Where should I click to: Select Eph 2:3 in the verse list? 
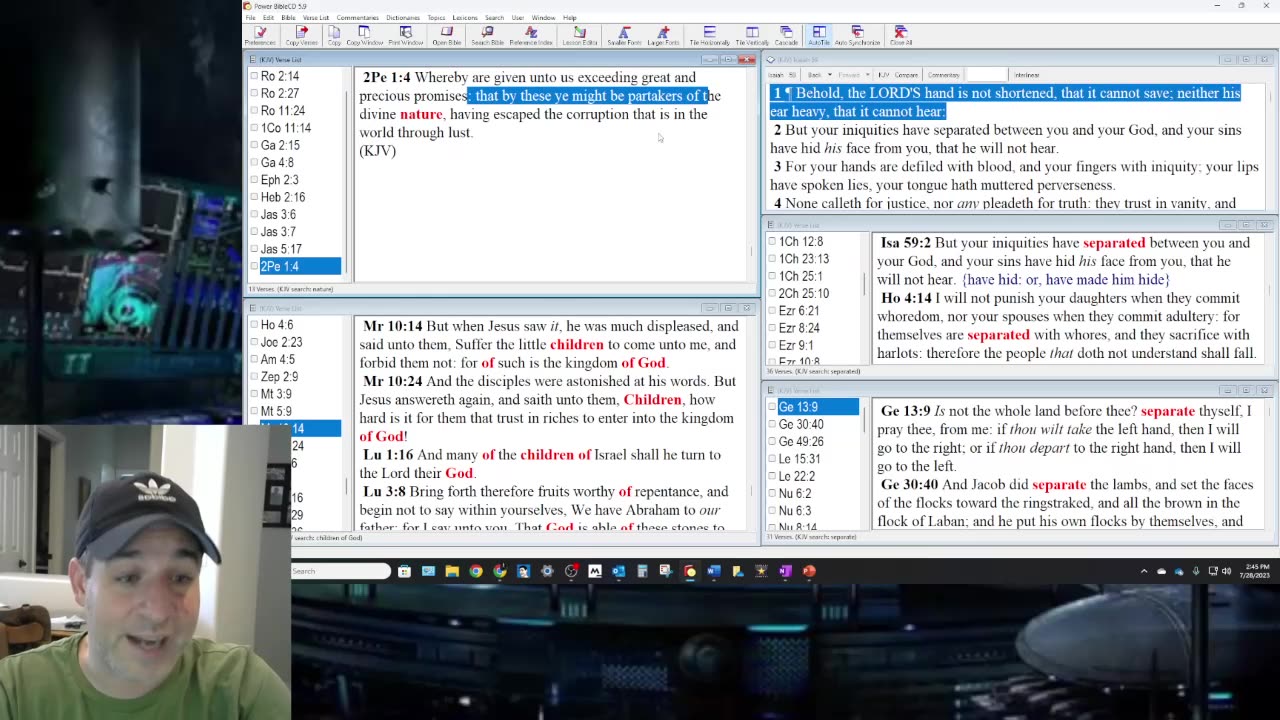pyautogui.click(x=279, y=180)
